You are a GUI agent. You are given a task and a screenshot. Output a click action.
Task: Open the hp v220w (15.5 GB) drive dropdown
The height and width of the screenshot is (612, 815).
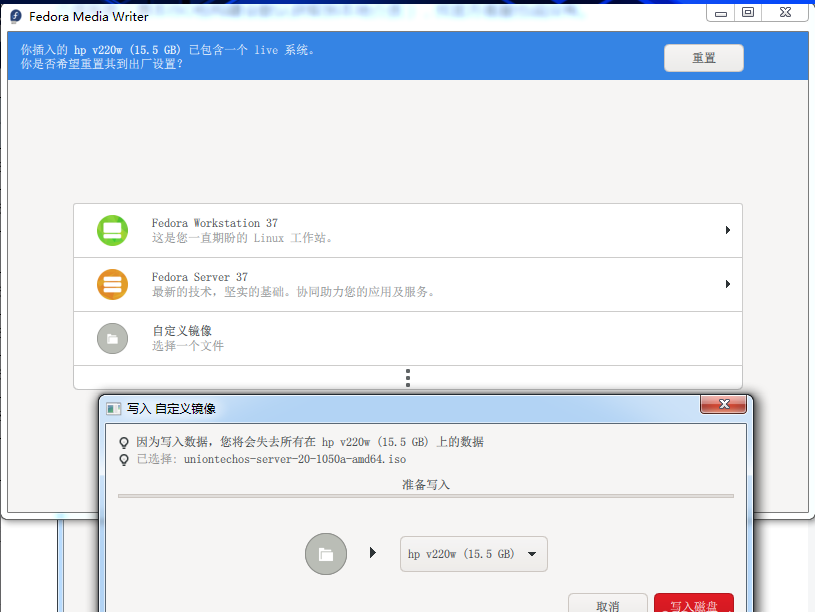point(474,554)
